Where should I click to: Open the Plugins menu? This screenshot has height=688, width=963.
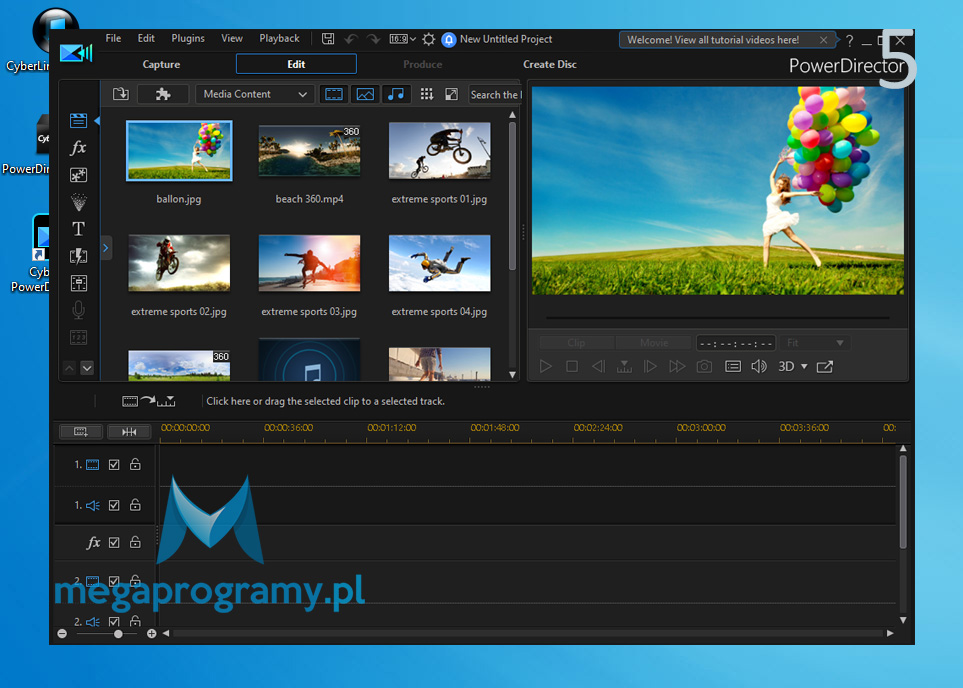click(188, 38)
